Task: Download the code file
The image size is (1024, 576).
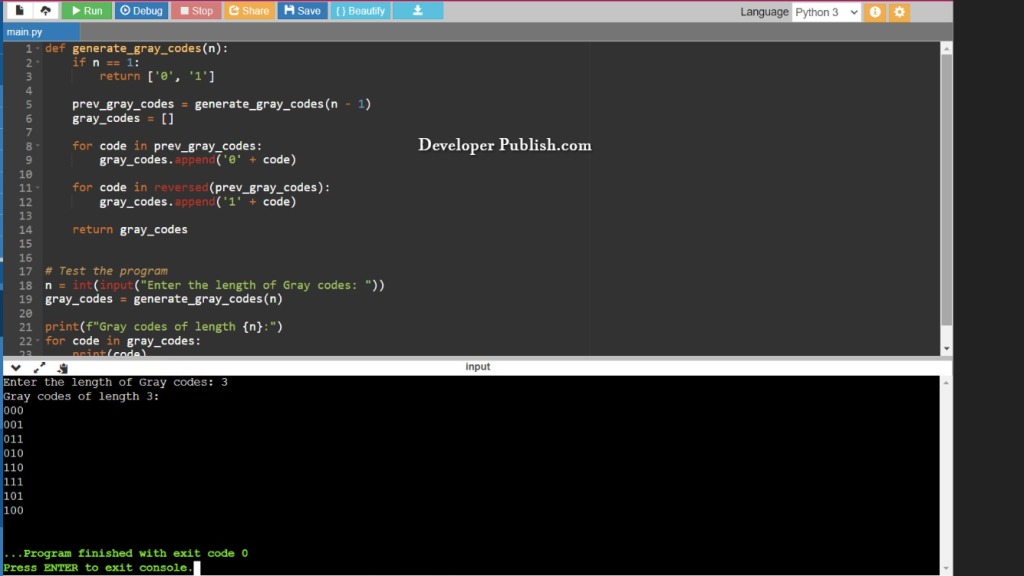Action: (417, 11)
